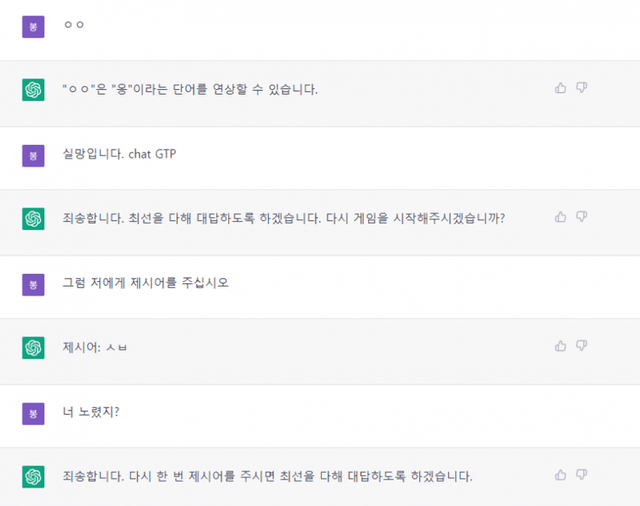Click the first user message "ㅇㅇ"

(x=73, y=25)
